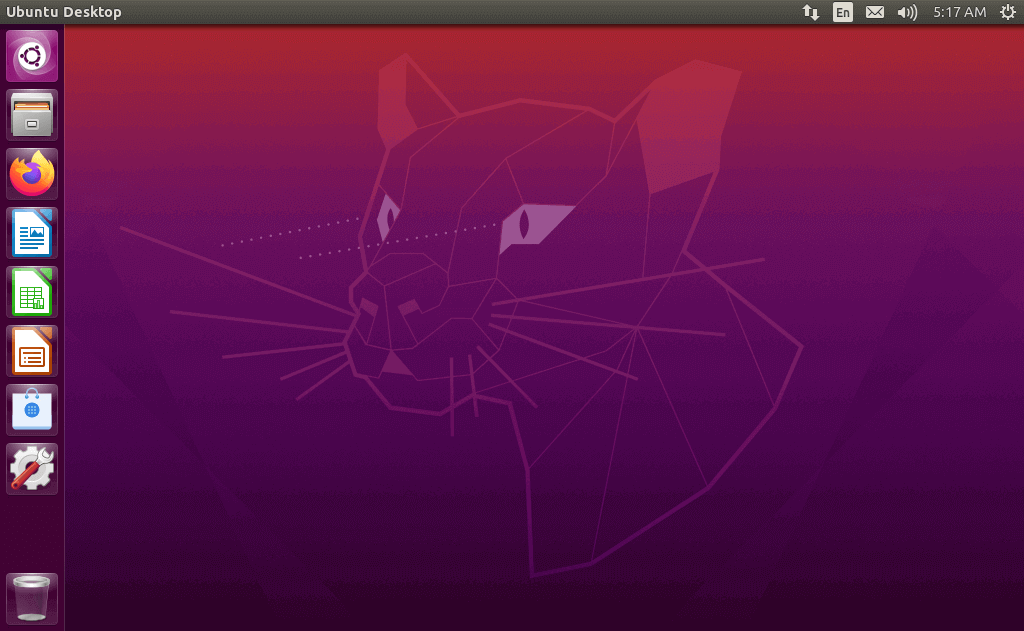Show the messaging envelope menu

(x=875, y=12)
